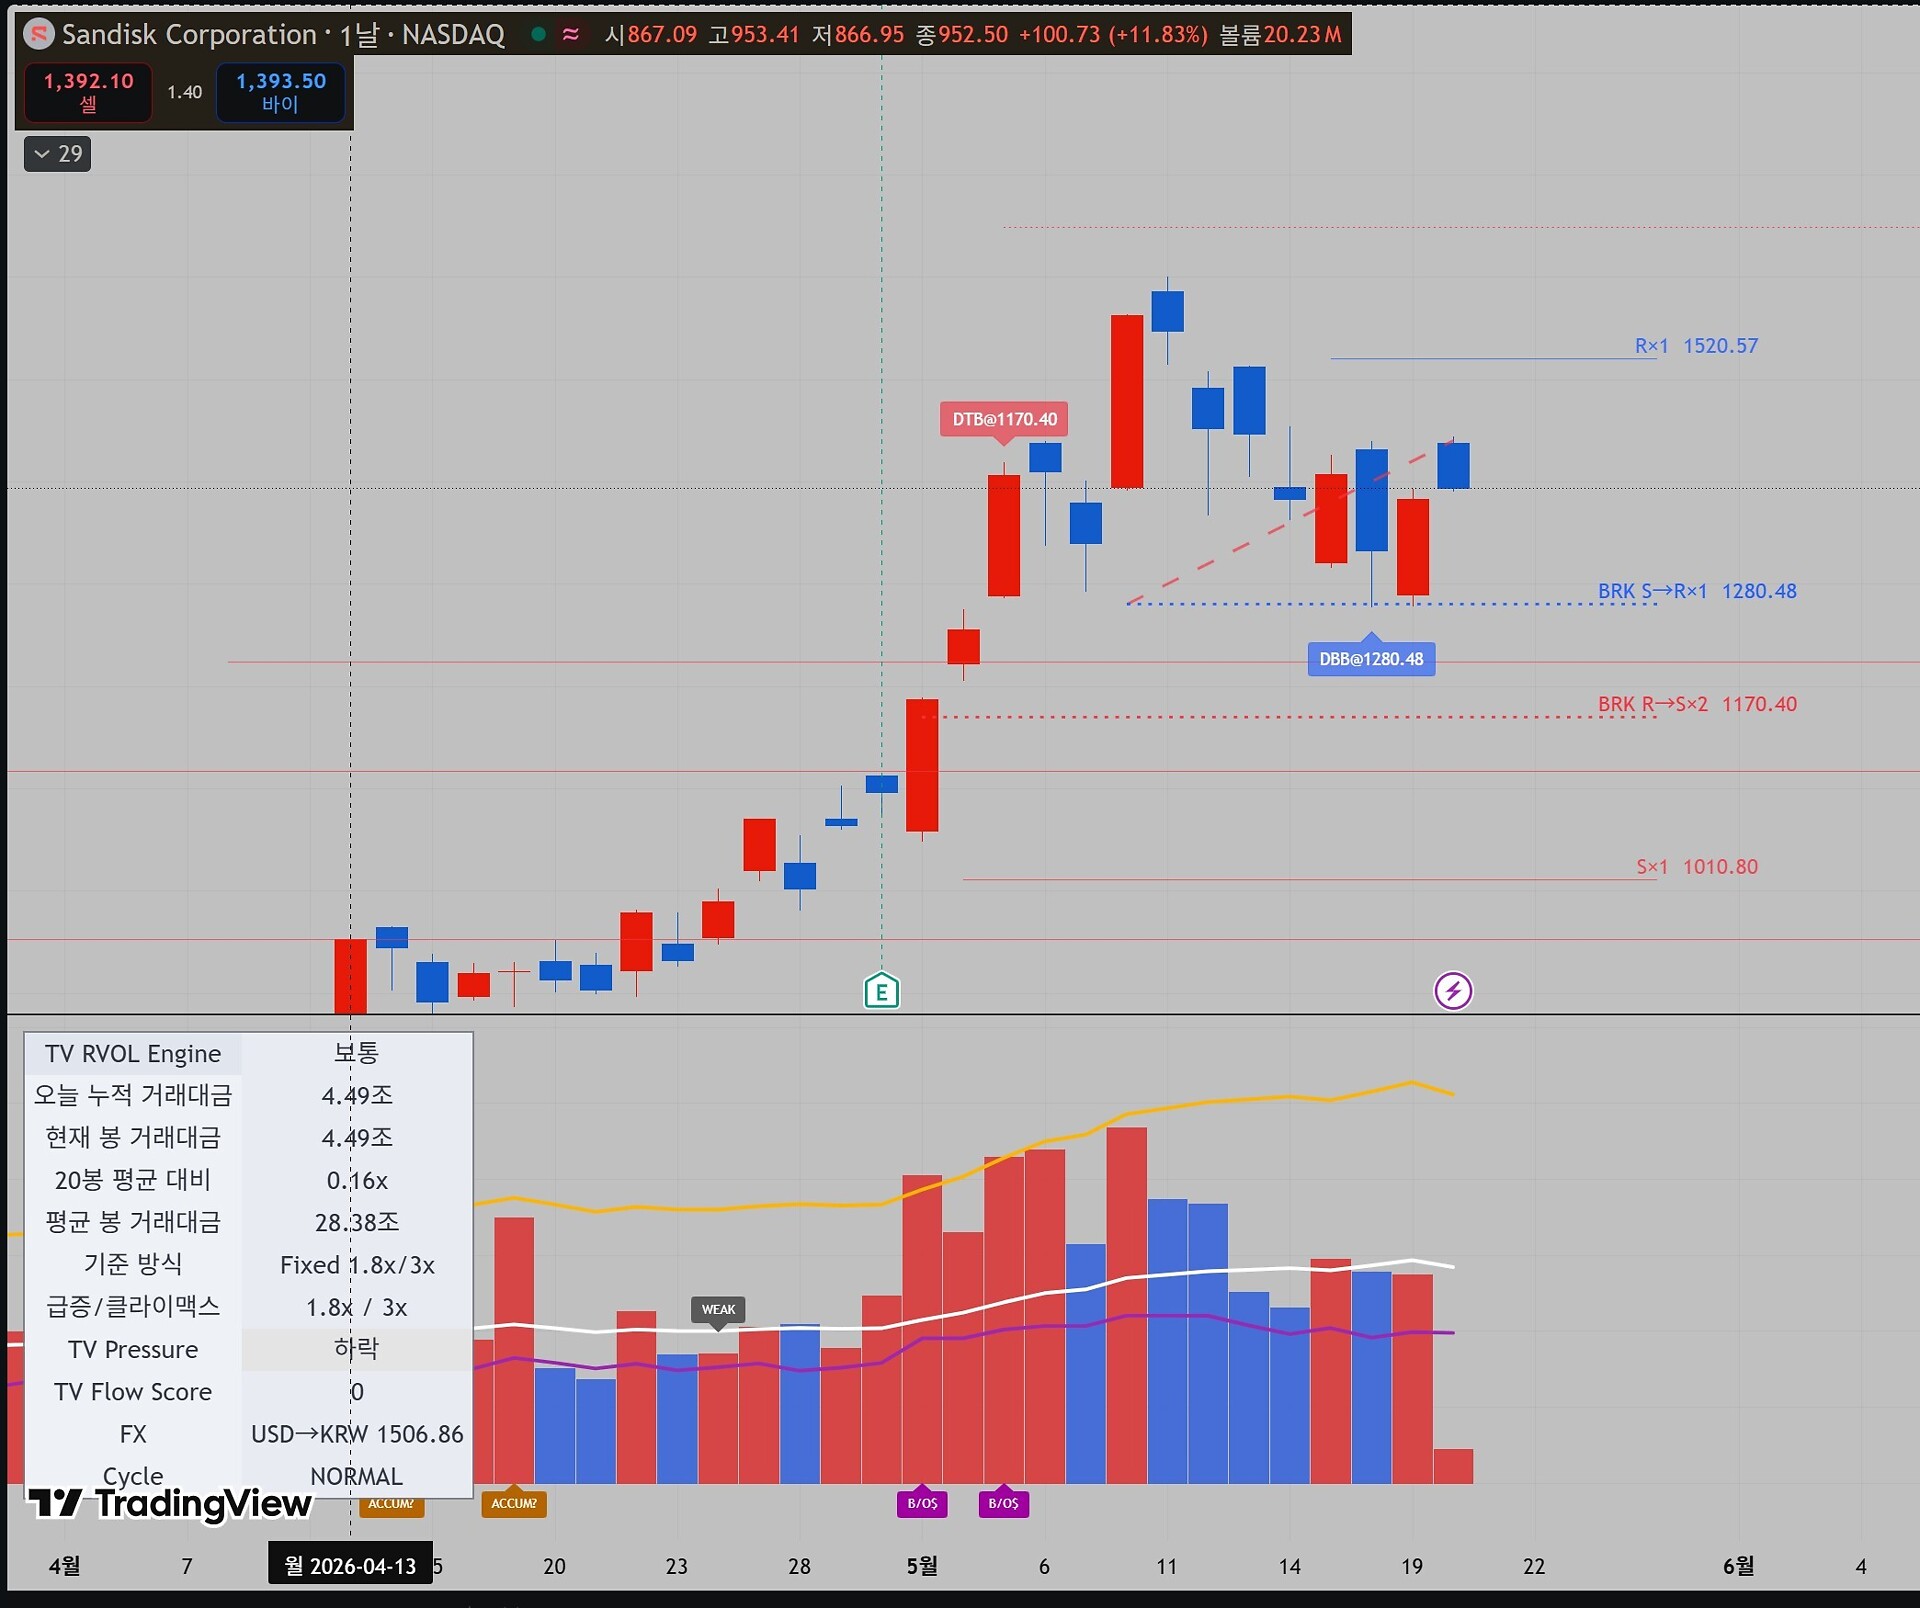The image size is (1920, 1608).
Task: Click the low value 866.95
Action: pos(870,35)
